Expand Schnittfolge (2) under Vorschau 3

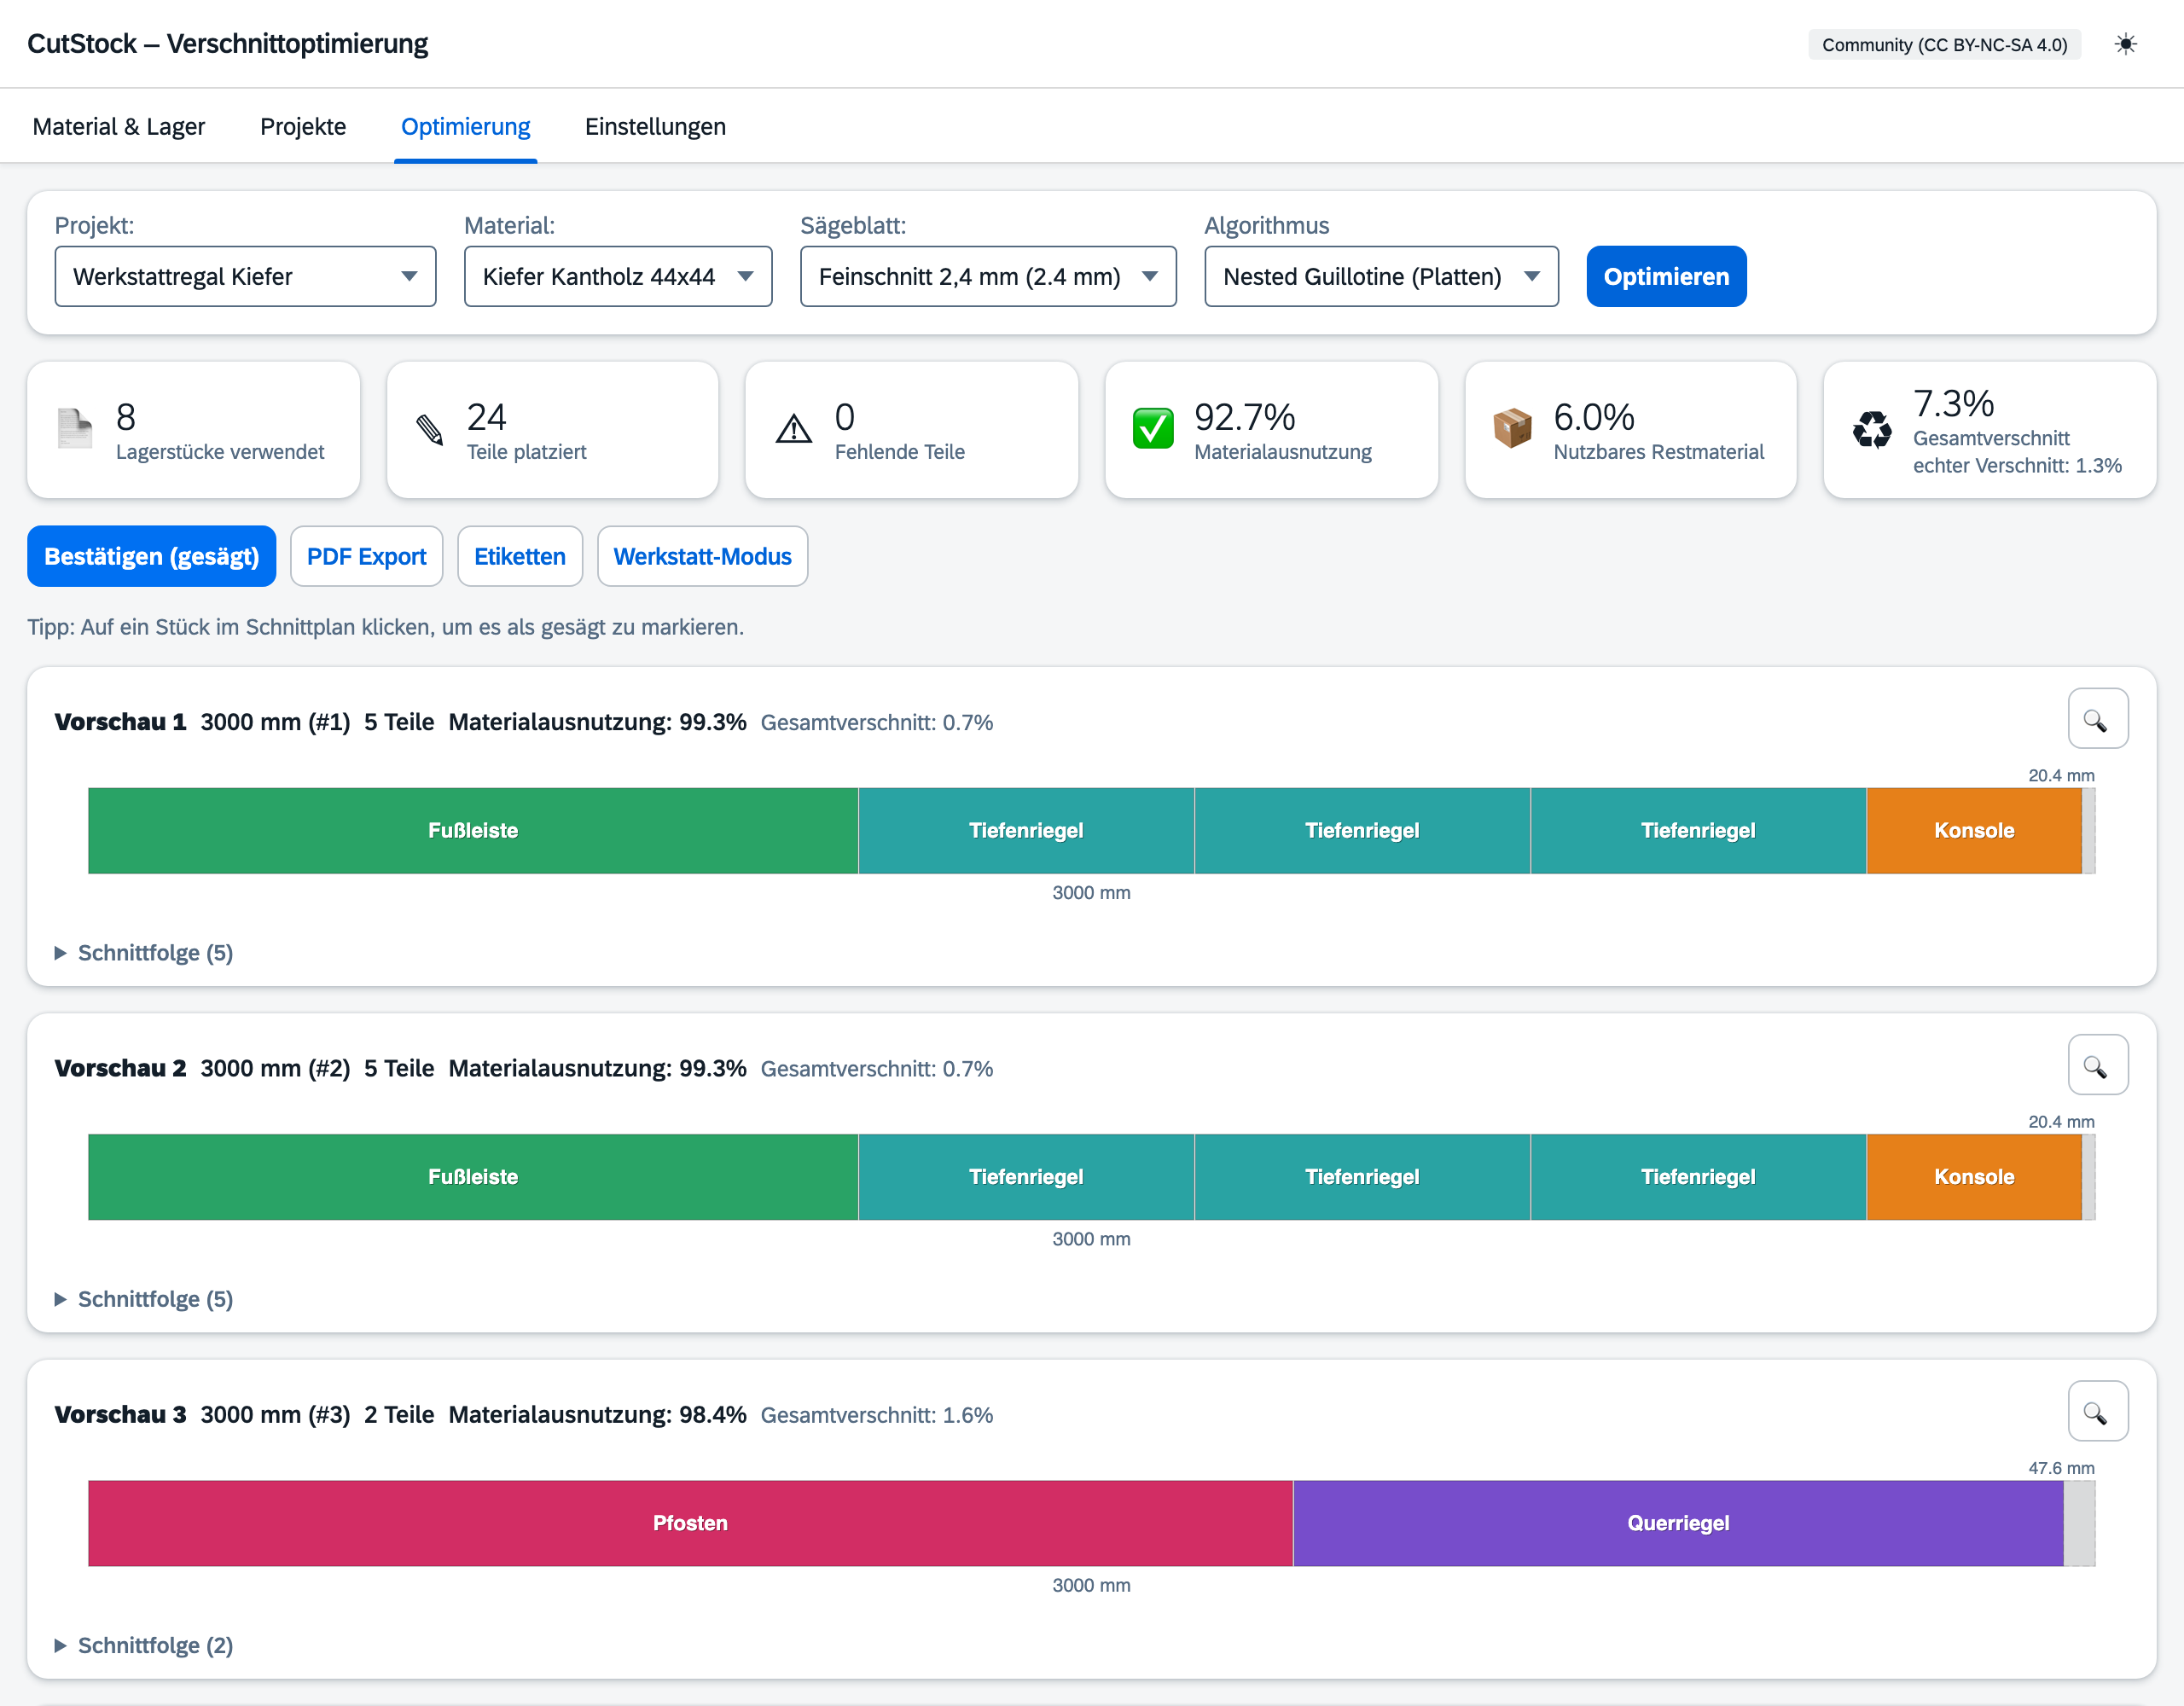point(144,1645)
